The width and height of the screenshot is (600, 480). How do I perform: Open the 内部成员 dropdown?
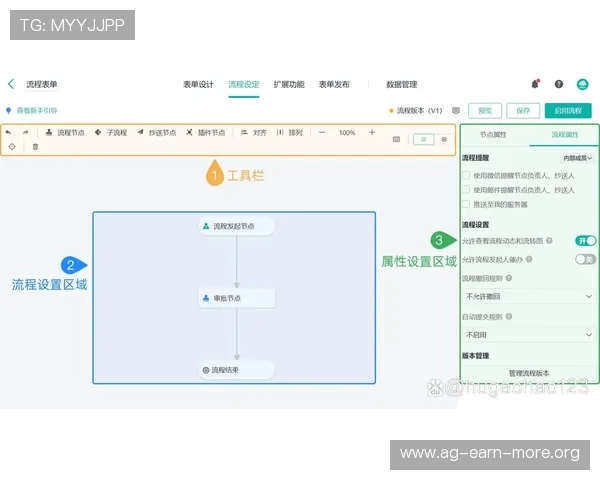tap(577, 158)
